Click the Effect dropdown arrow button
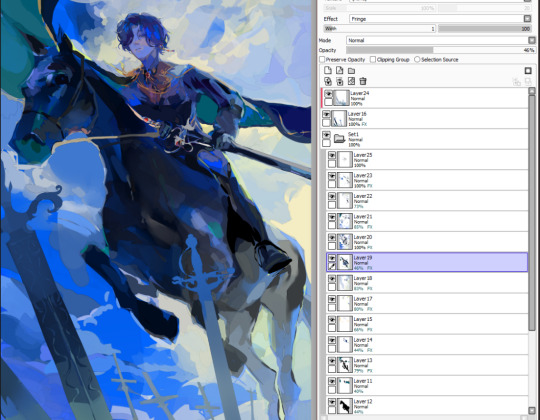 (528, 19)
